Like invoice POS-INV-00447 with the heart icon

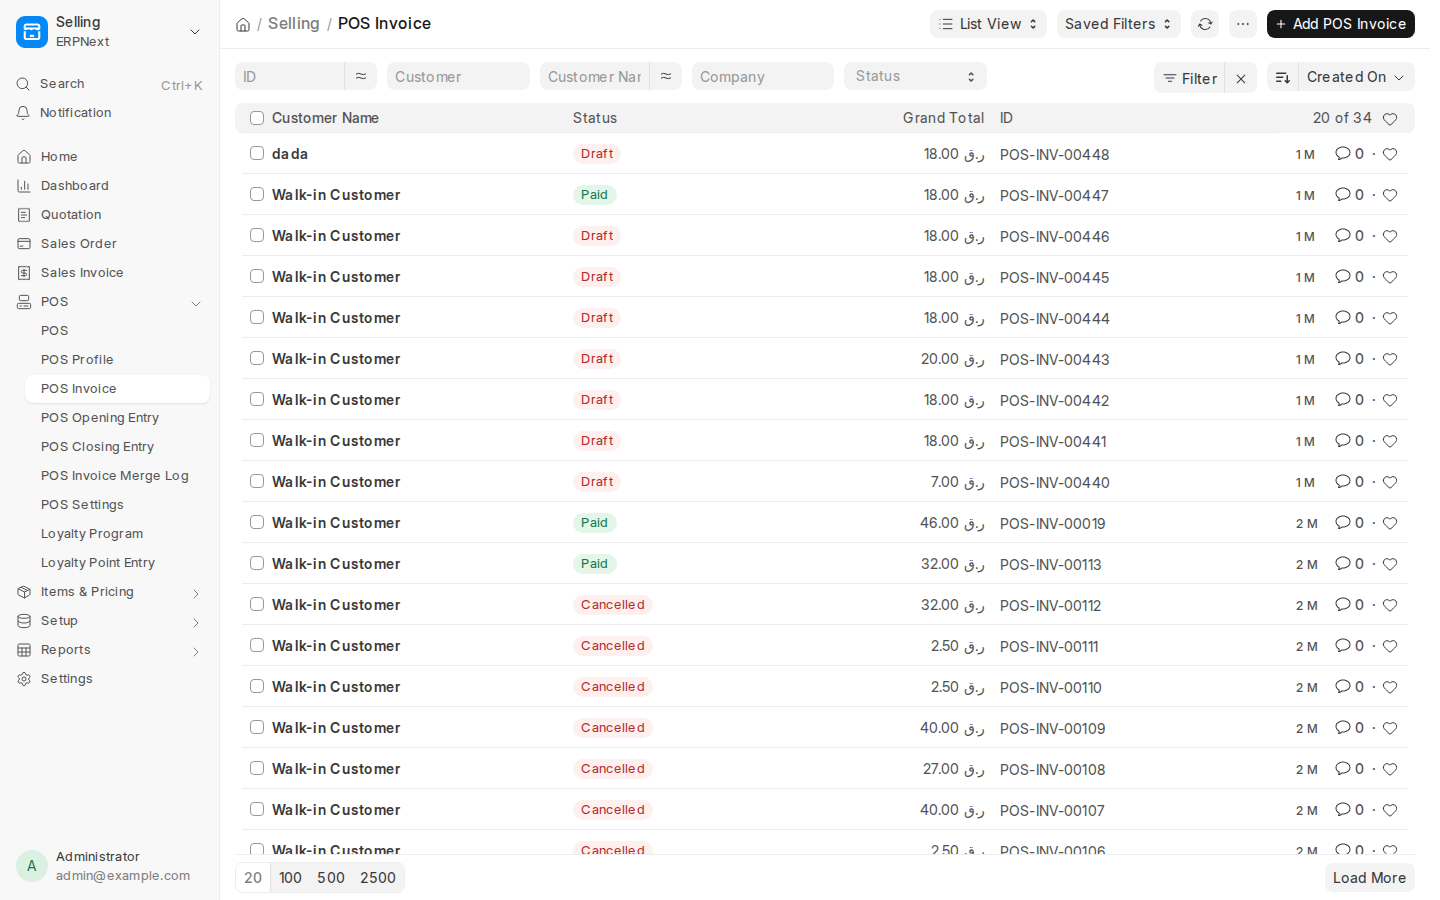[x=1390, y=195]
